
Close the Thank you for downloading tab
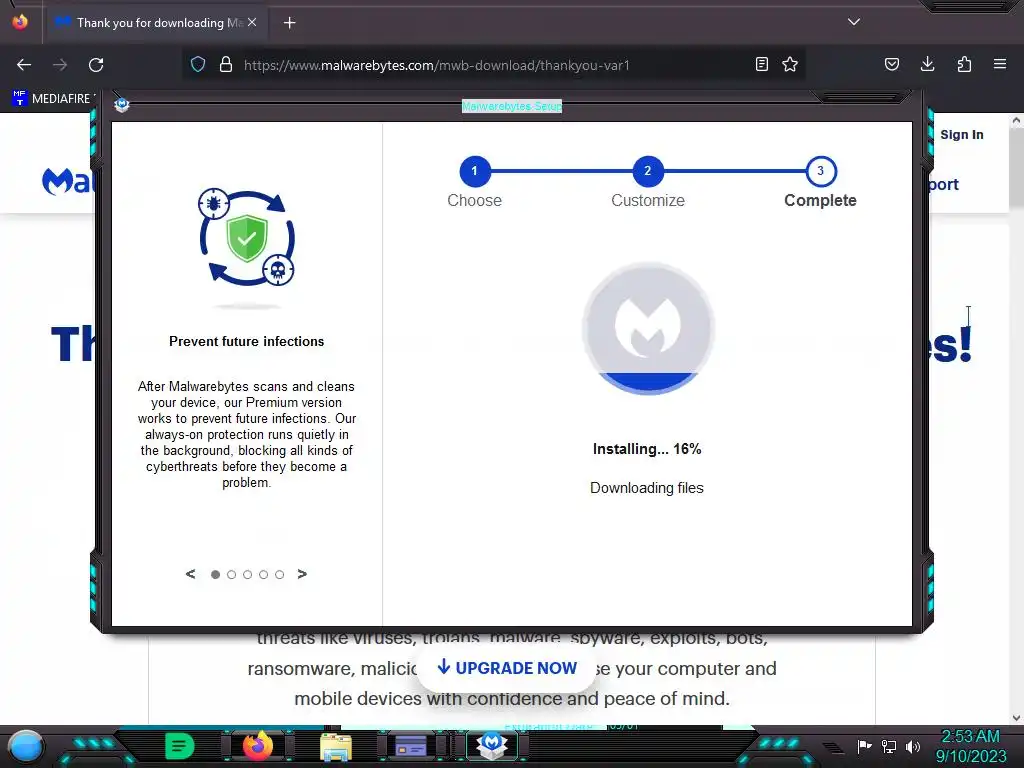(252, 22)
